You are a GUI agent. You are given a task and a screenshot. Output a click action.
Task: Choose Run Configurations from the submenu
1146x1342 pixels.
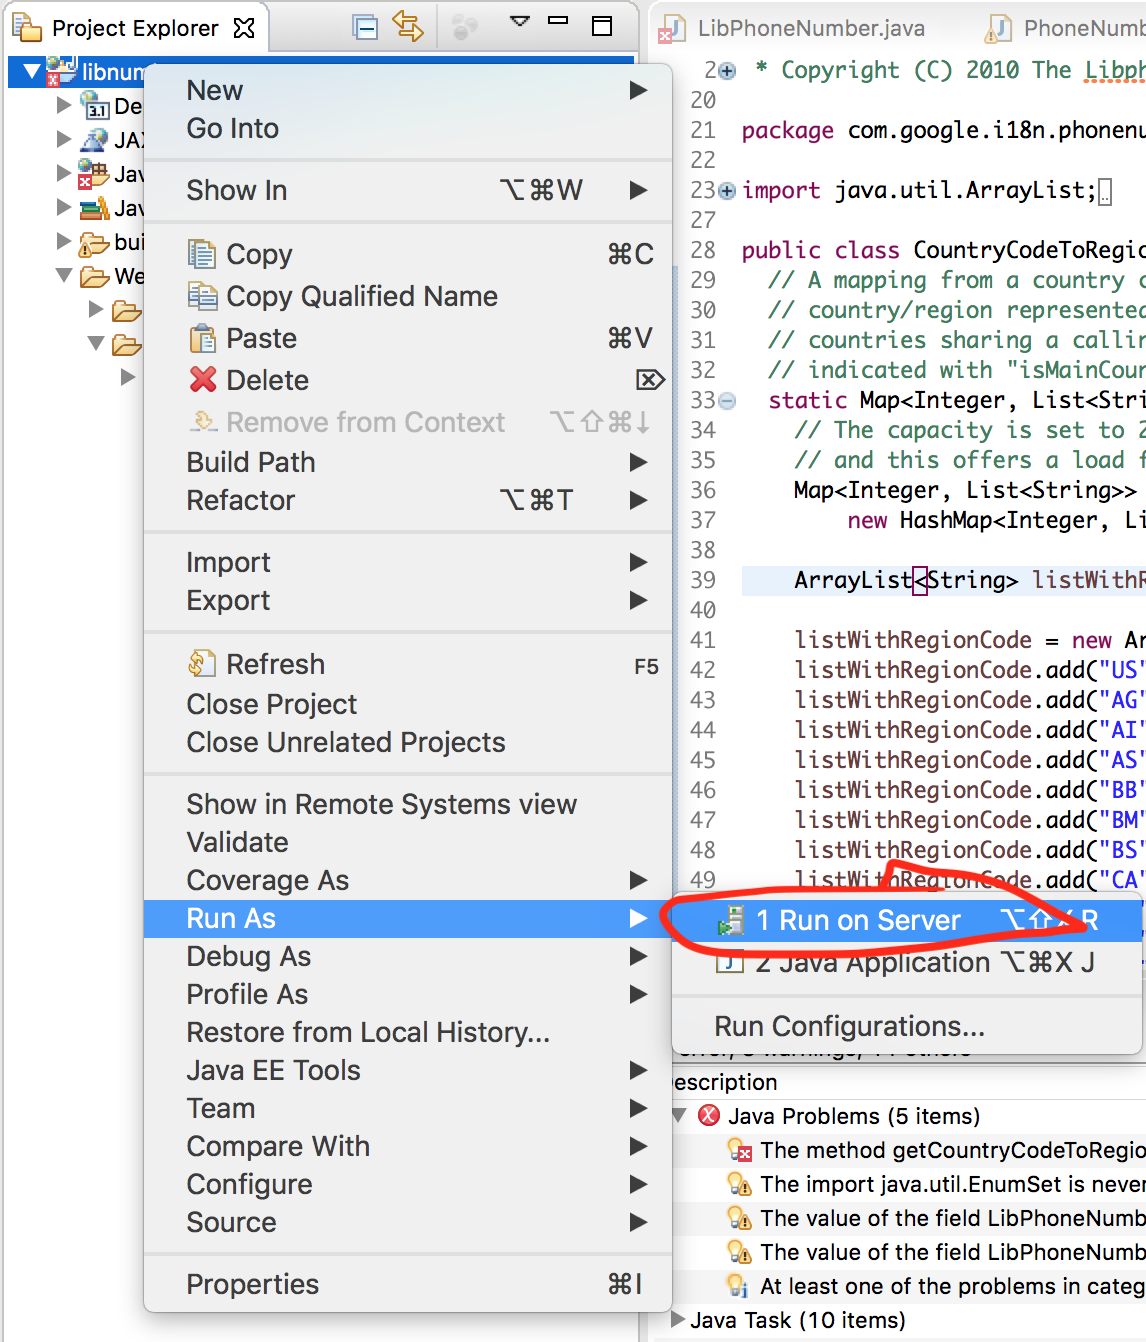click(x=848, y=1026)
